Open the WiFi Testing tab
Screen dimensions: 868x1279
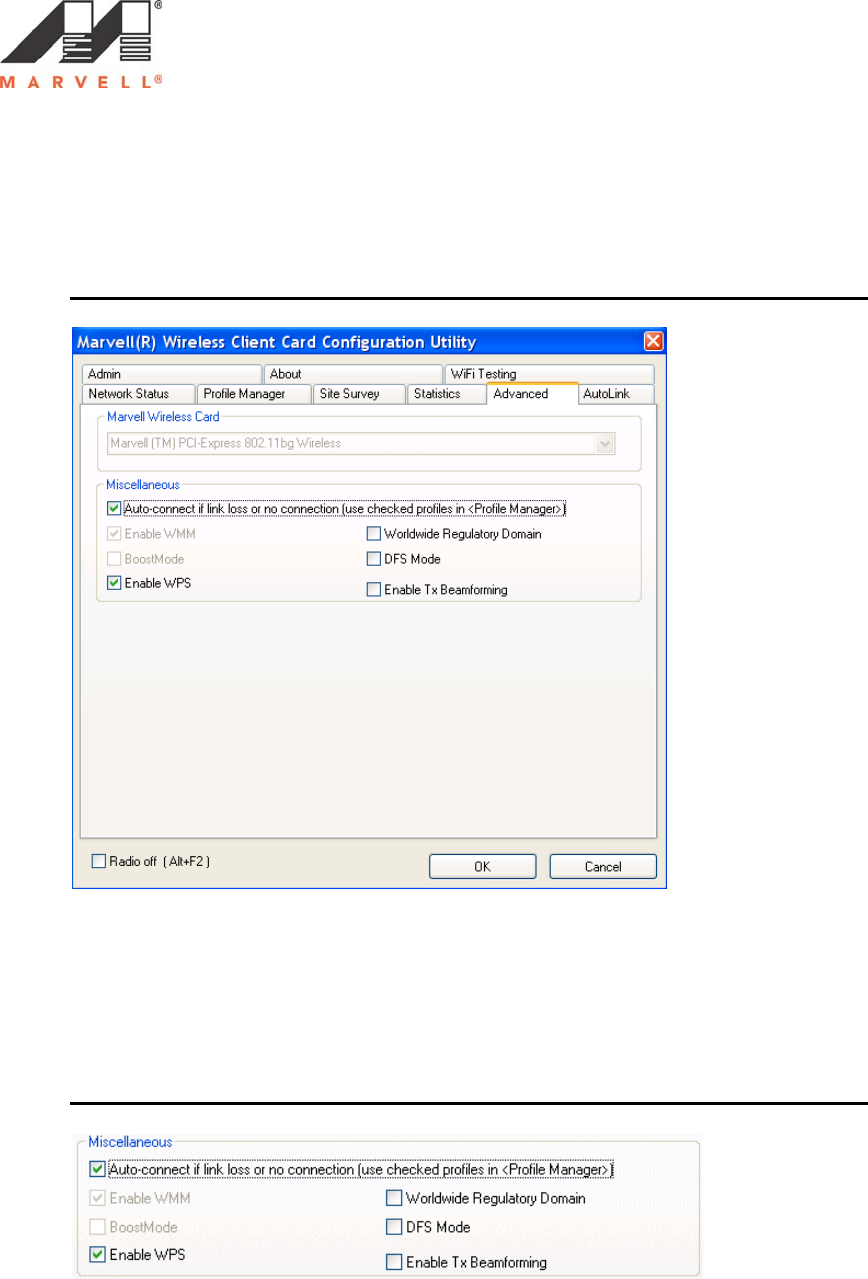pos(549,374)
